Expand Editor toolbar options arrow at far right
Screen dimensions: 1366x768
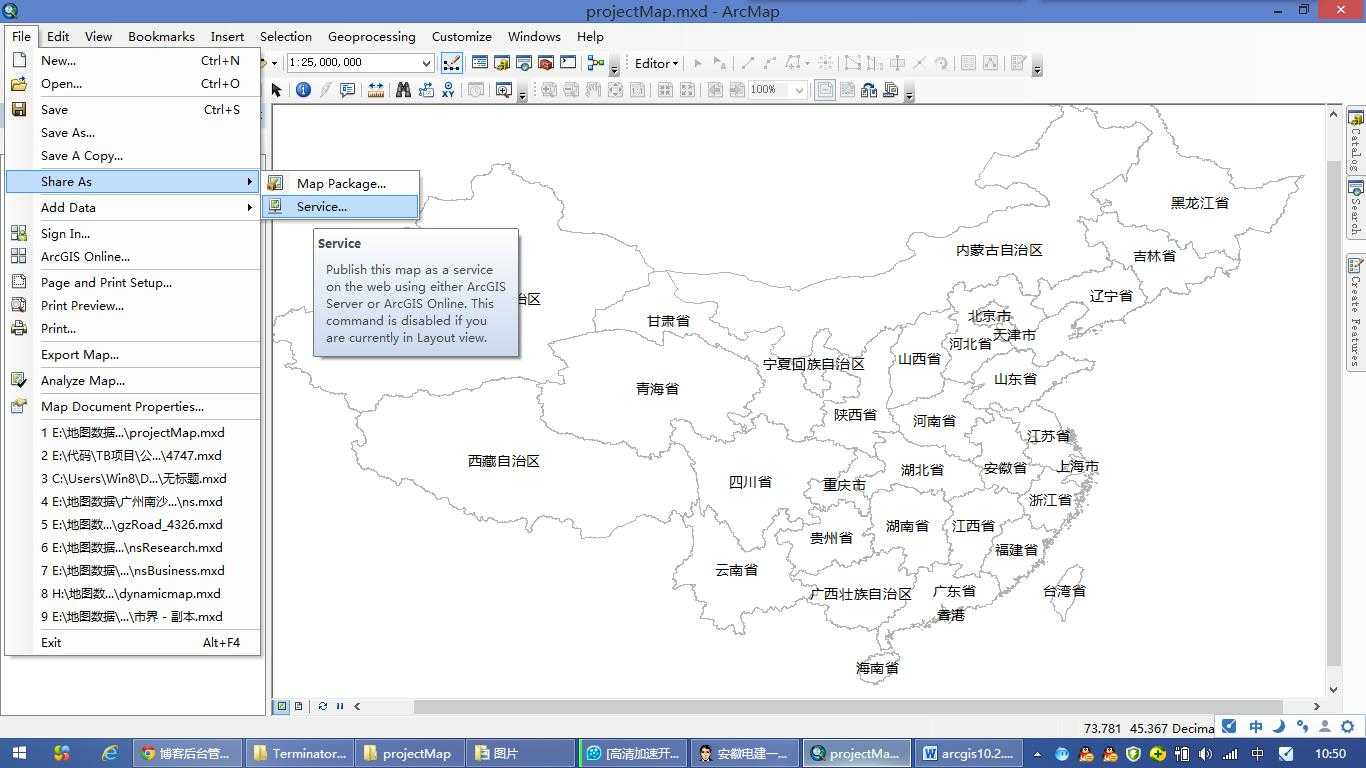[x=1037, y=70]
